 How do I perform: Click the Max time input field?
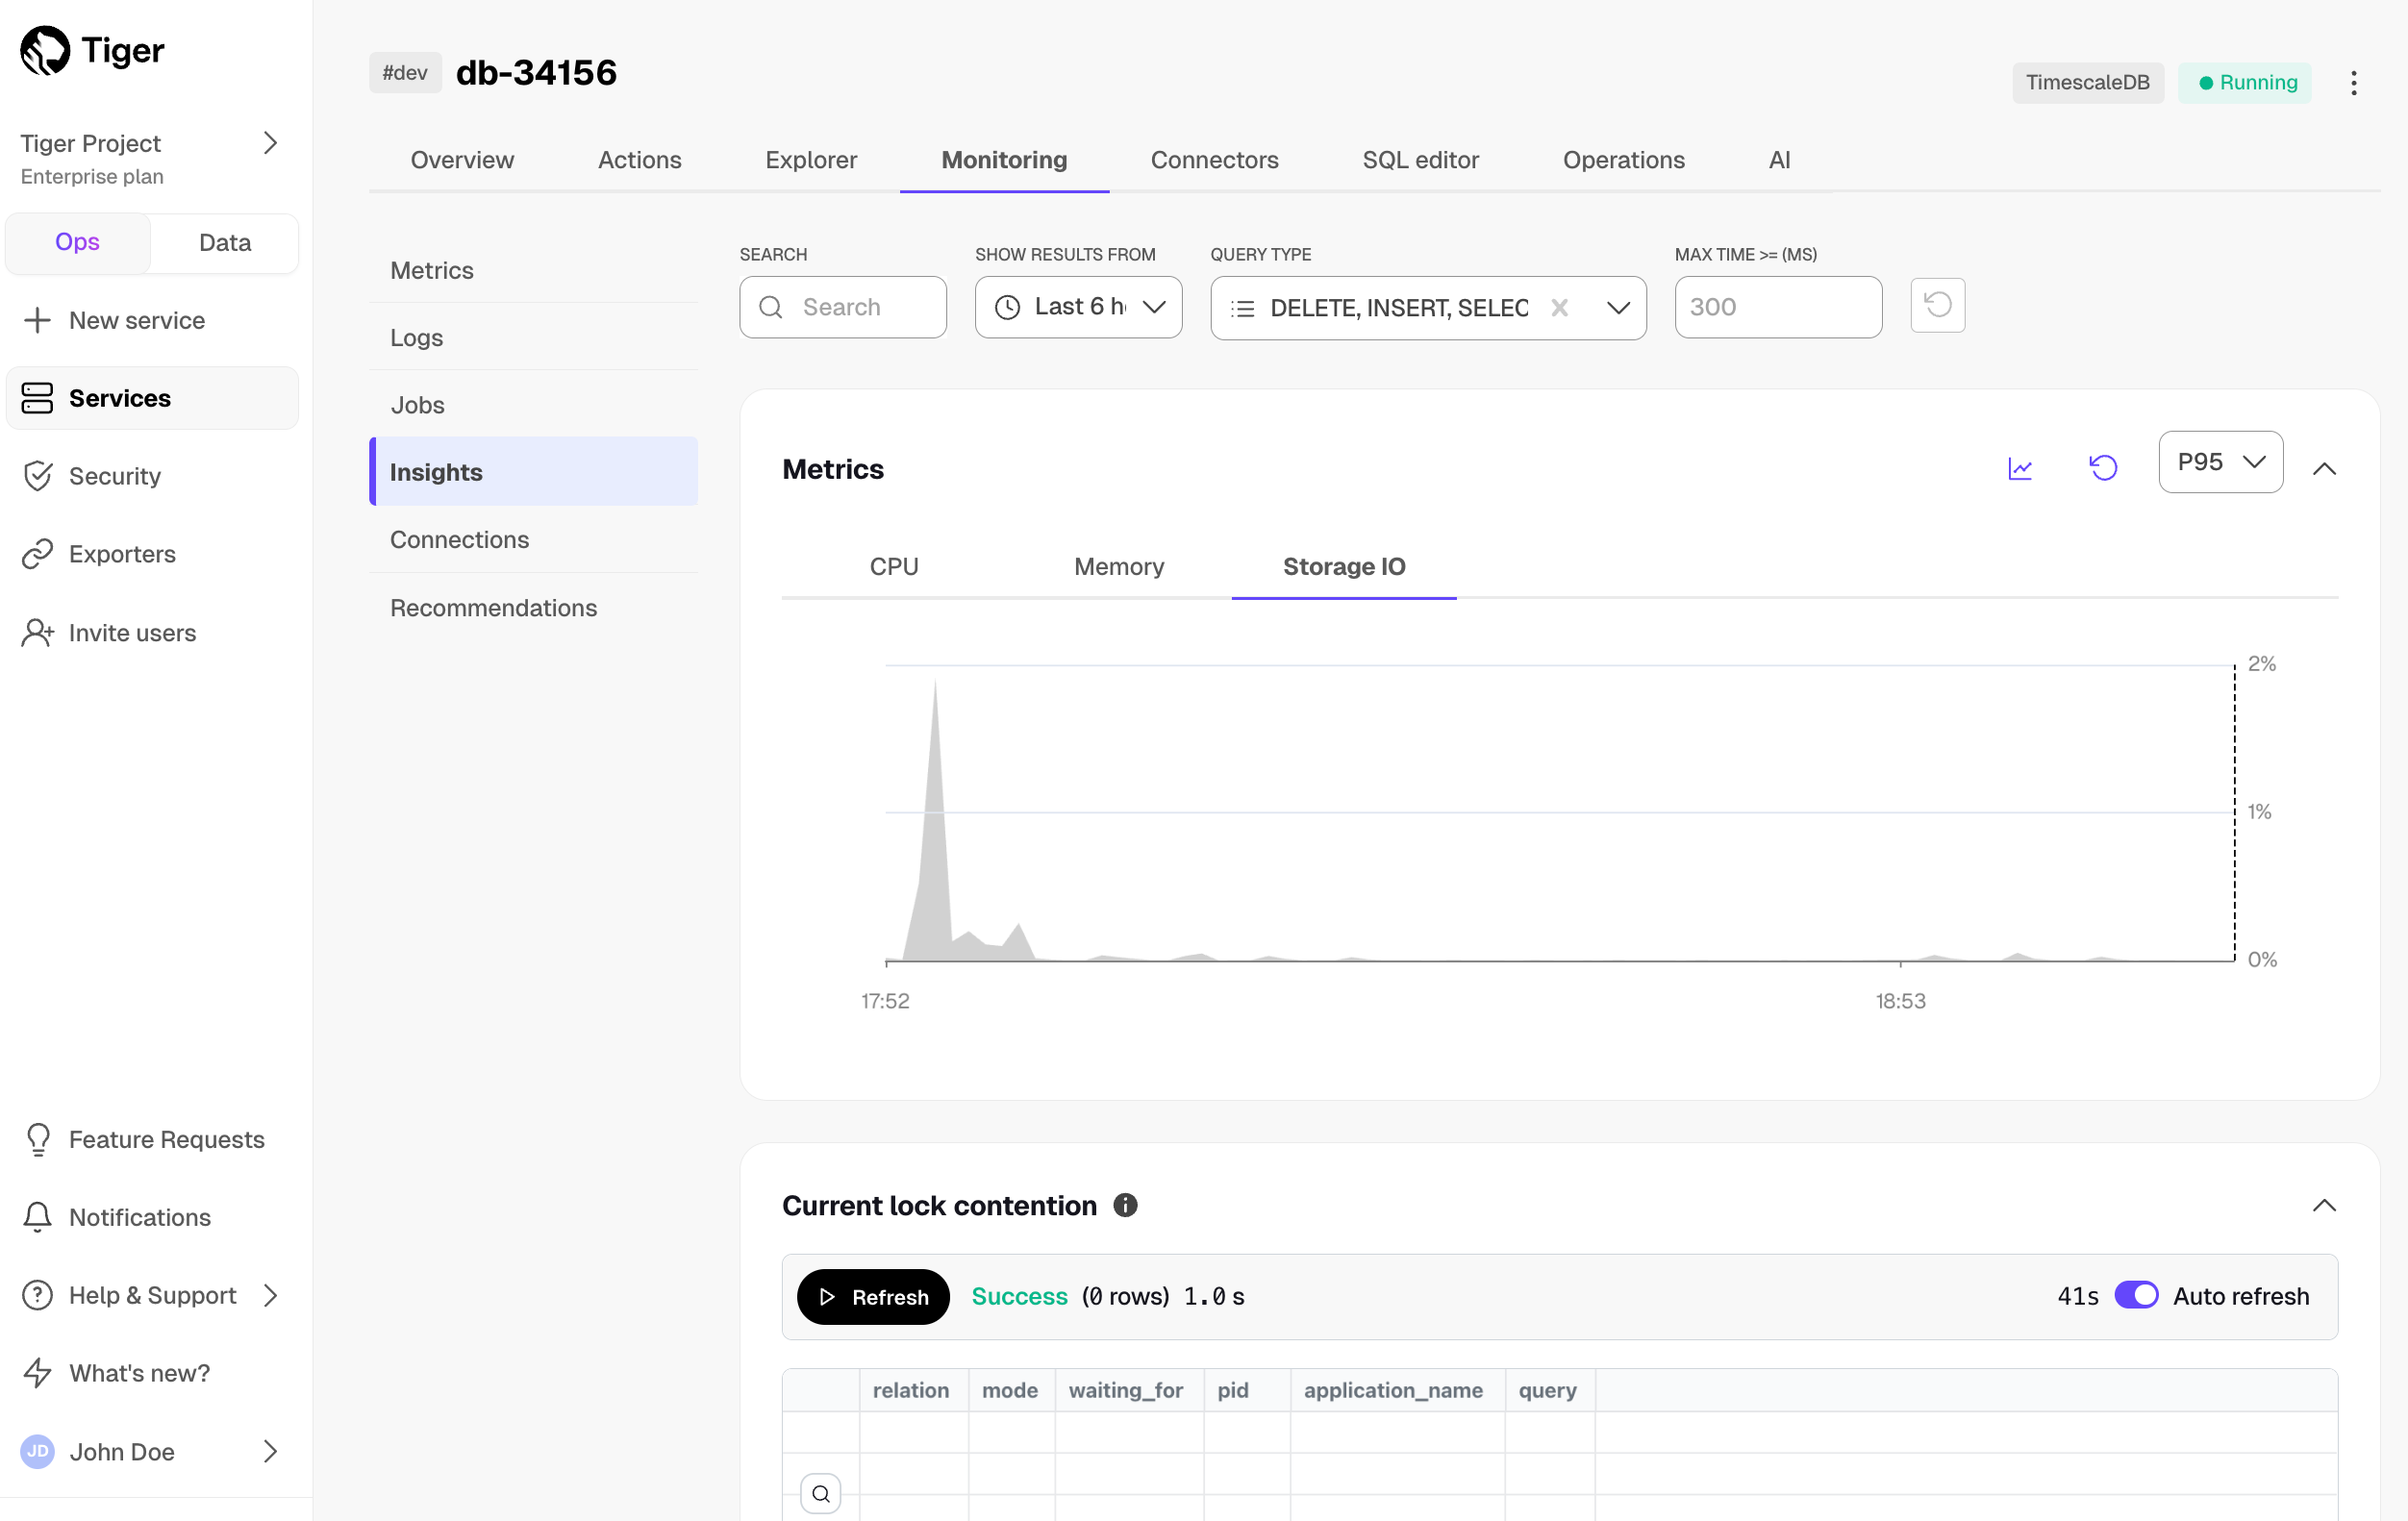1777,307
